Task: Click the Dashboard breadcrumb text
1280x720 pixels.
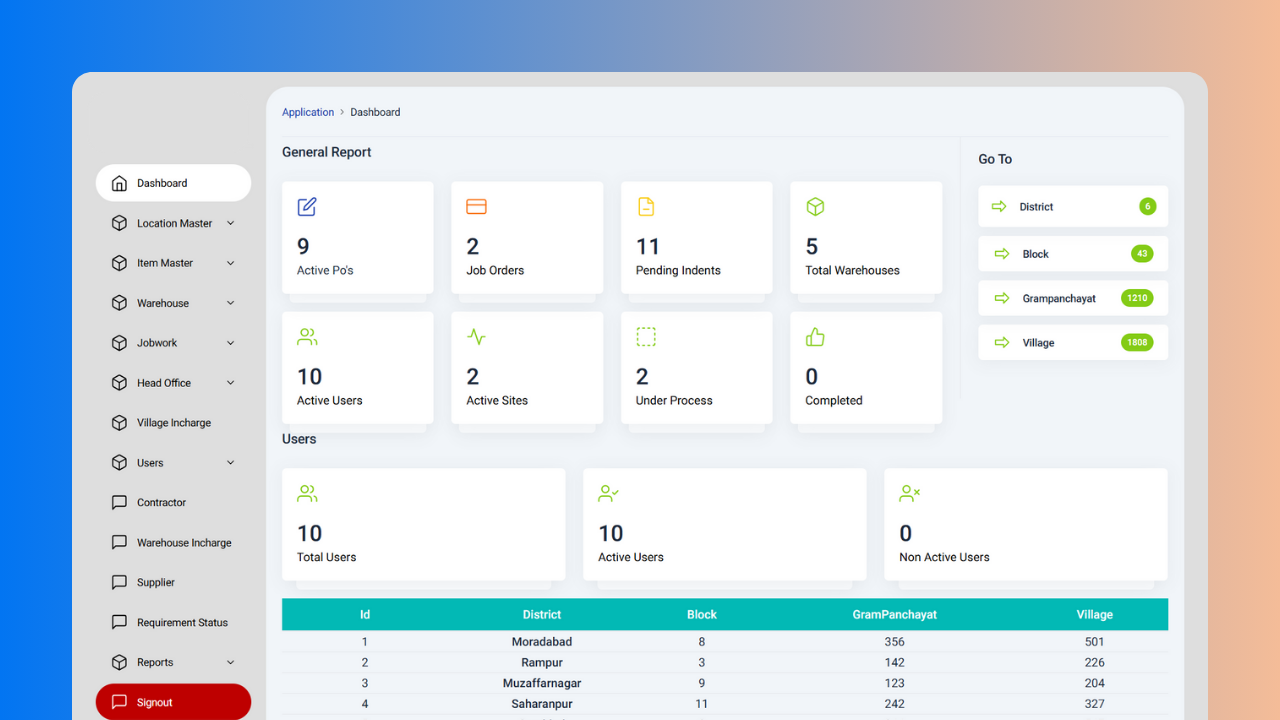Action: pos(375,112)
